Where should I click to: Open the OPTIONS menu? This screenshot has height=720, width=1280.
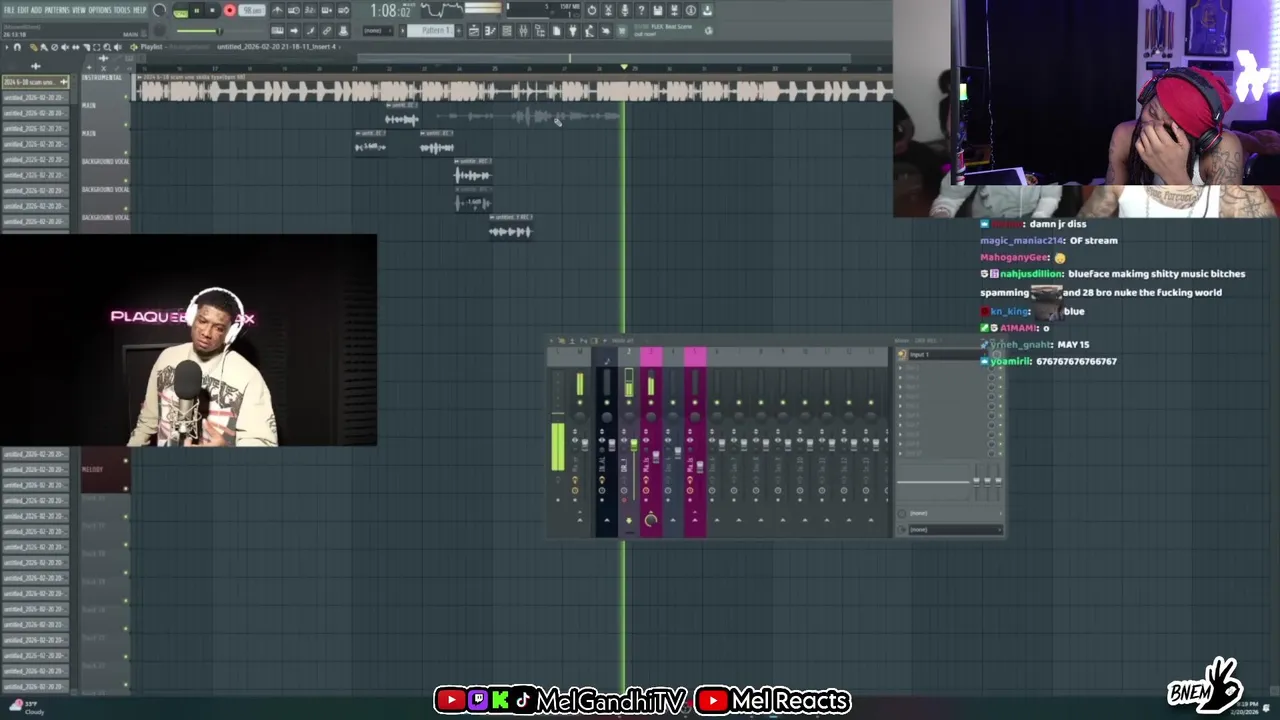pos(100,10)
